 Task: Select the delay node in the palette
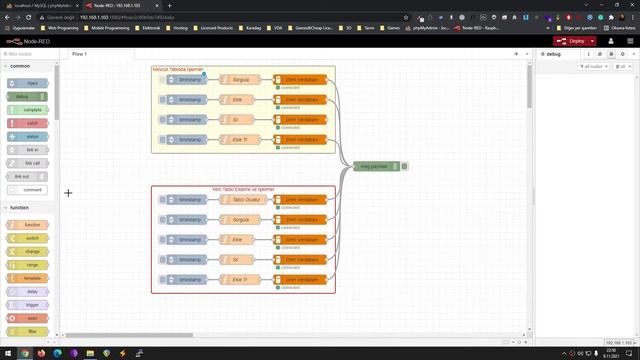[x=27, y=291]
